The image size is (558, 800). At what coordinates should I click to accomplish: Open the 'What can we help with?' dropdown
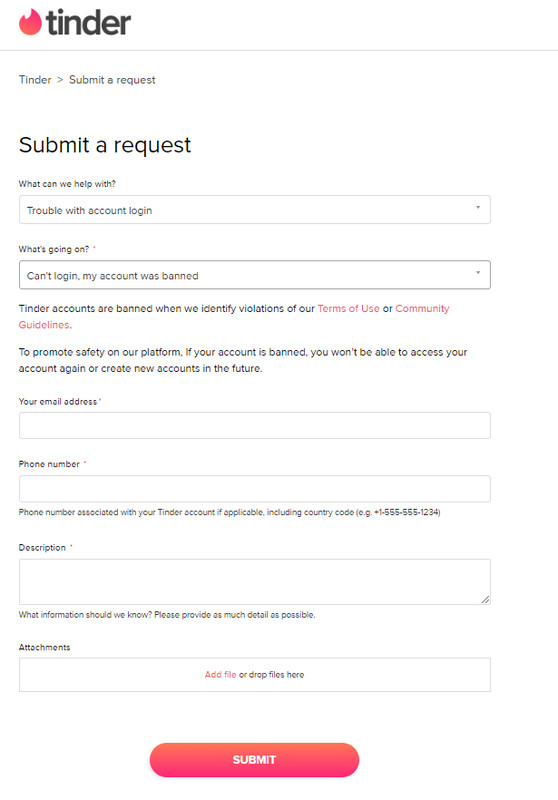point(255,210)
